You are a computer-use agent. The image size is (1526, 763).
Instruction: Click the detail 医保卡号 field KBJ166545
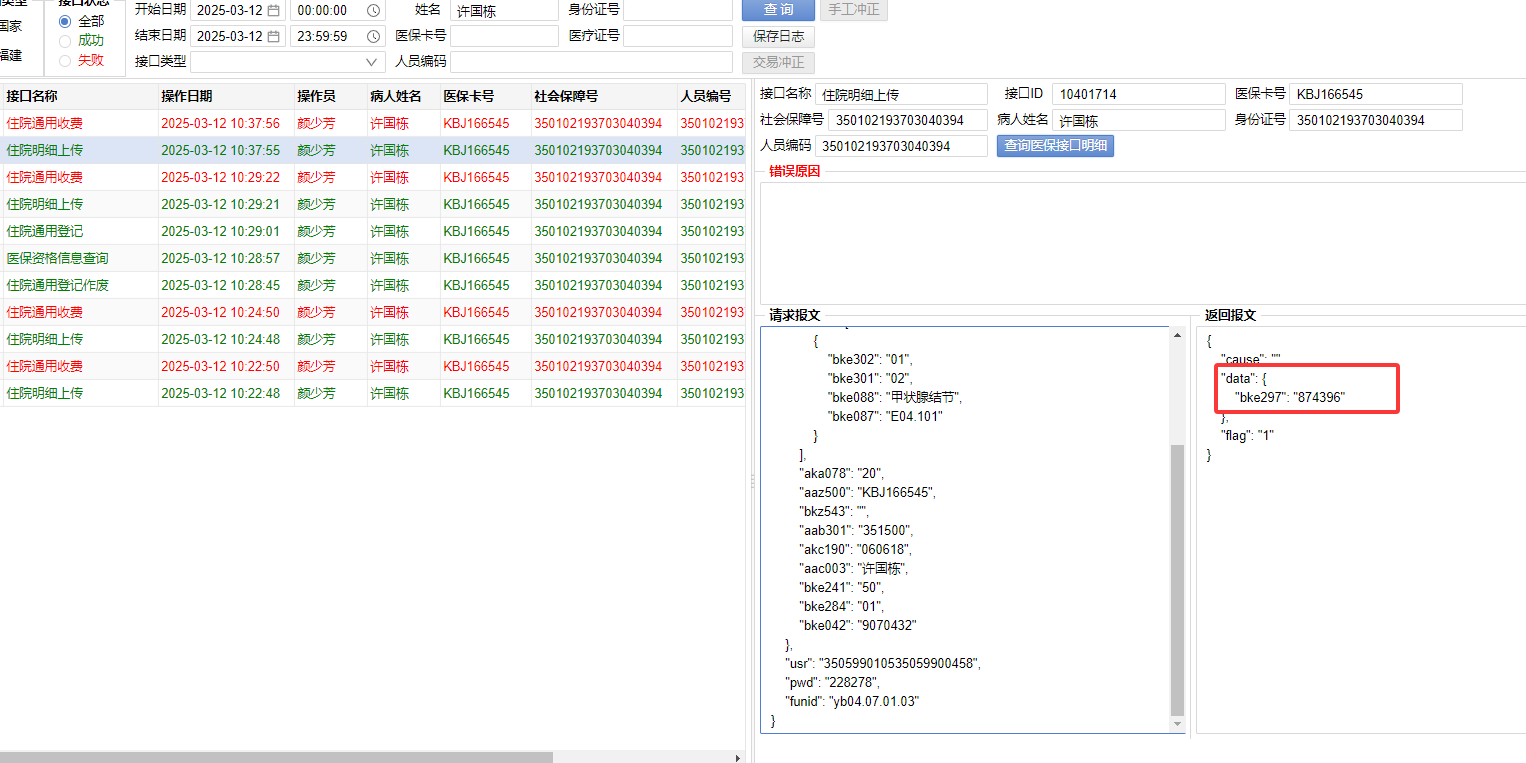(x=1376, y=94)
